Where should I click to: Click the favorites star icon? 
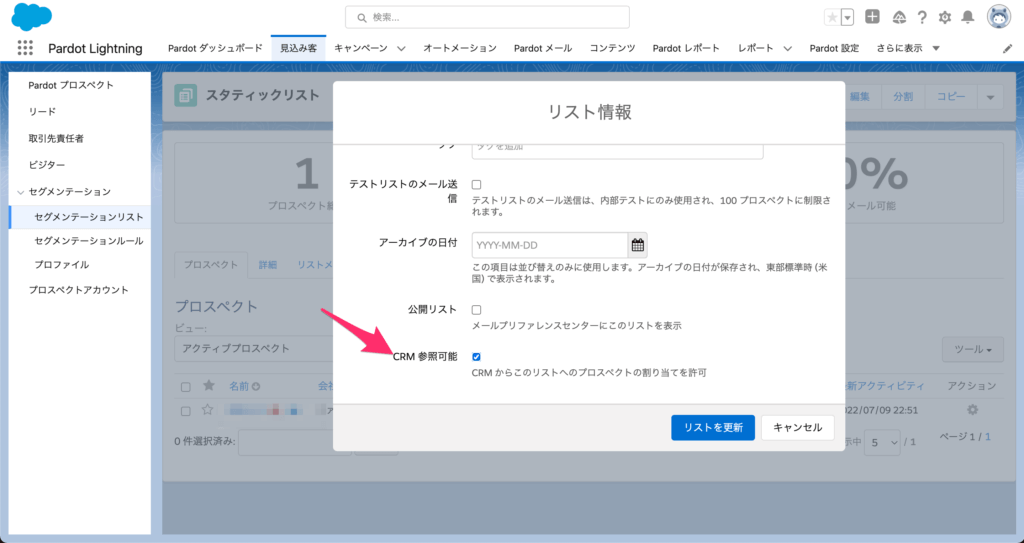click(832, 18)
